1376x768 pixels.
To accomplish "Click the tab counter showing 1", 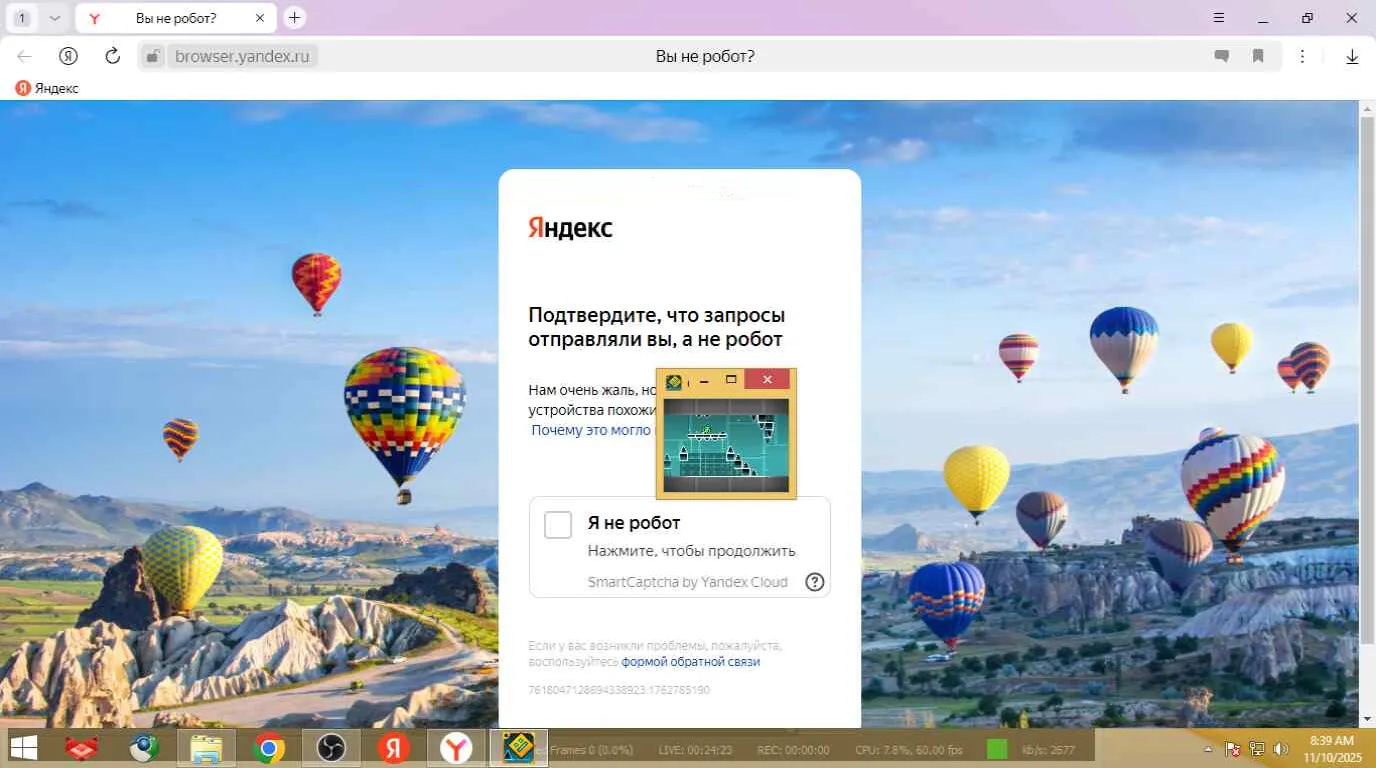I will coord(23,18).
